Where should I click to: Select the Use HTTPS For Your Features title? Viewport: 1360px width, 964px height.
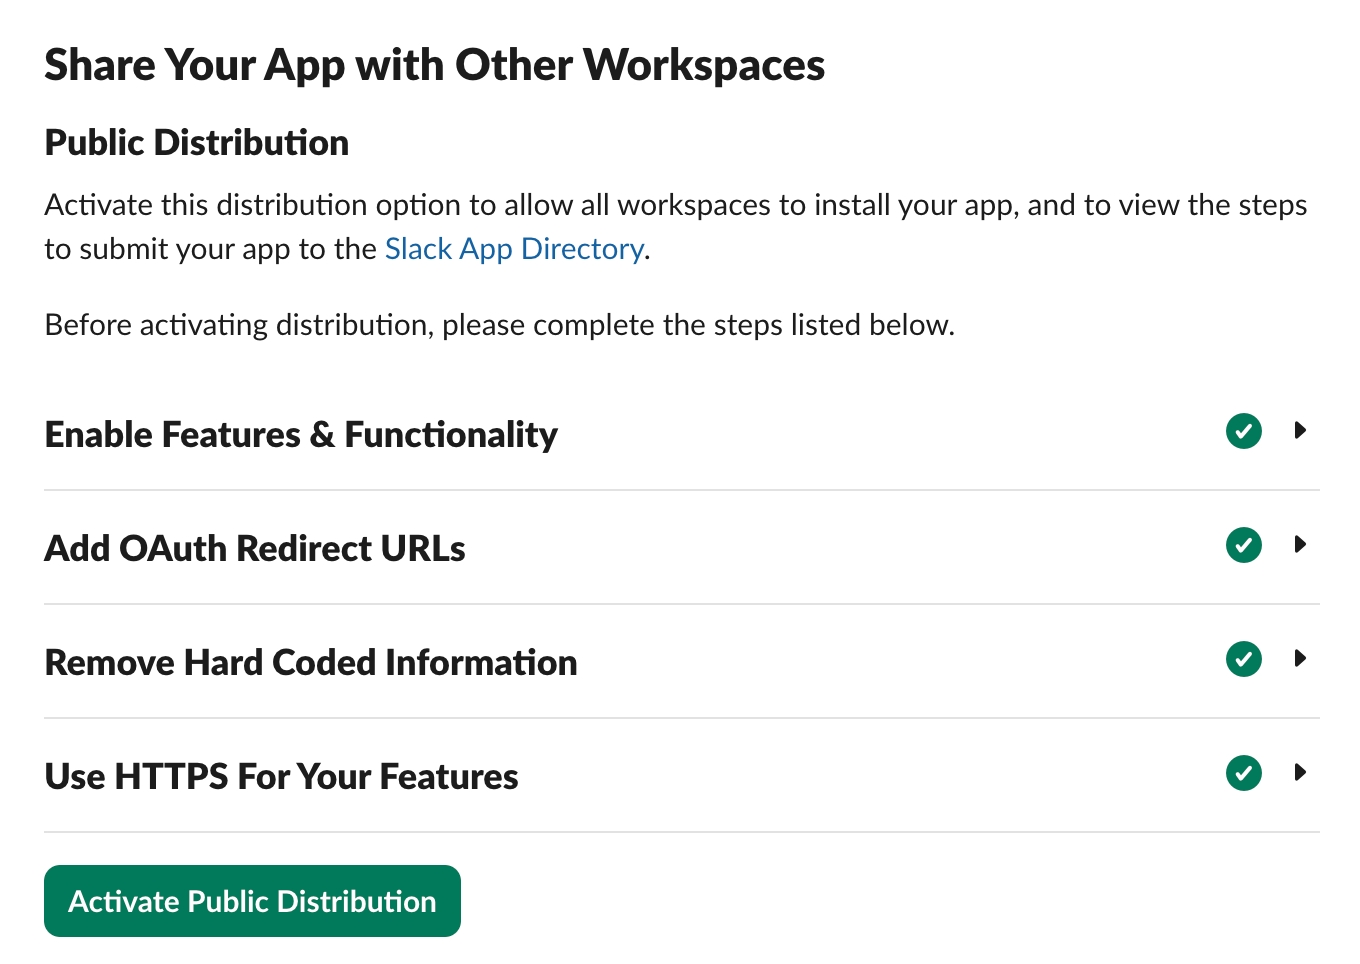click(281, 777)
